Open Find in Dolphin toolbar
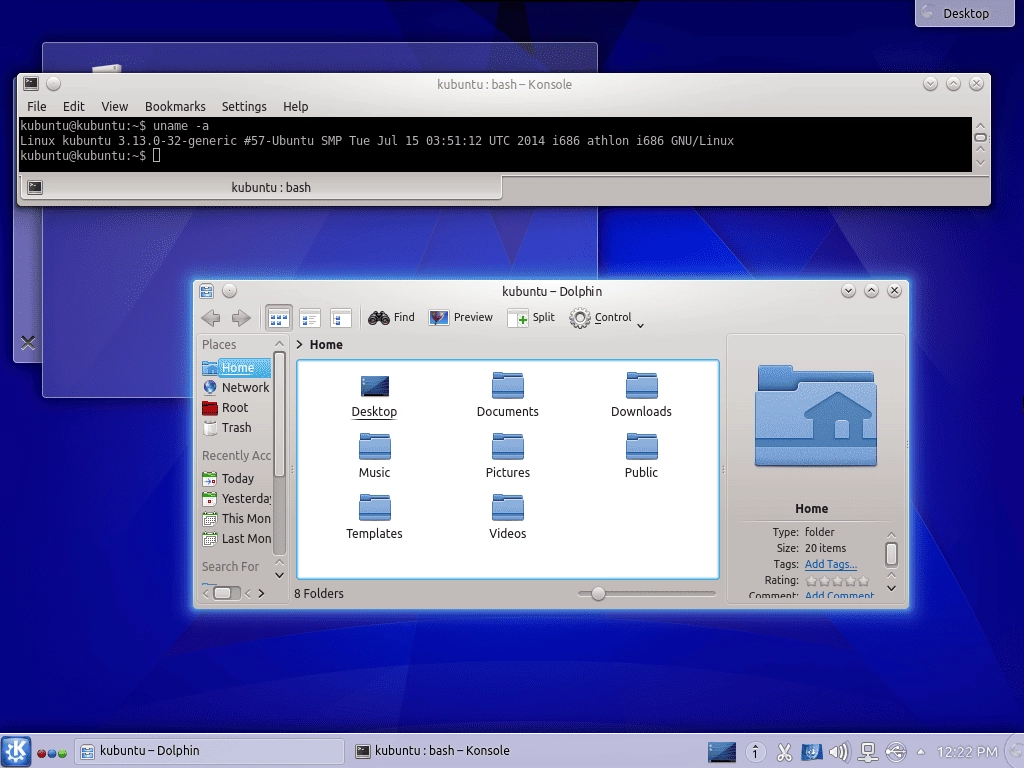Screen dimensions: 1024x768 pyautogui.click(x=391, y=317)
